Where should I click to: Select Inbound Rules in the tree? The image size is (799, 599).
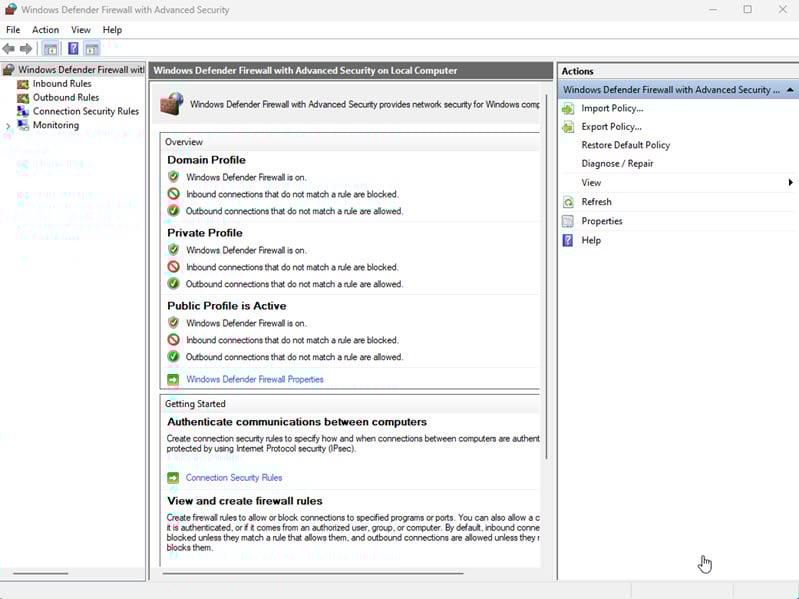(x=61, y=84)
